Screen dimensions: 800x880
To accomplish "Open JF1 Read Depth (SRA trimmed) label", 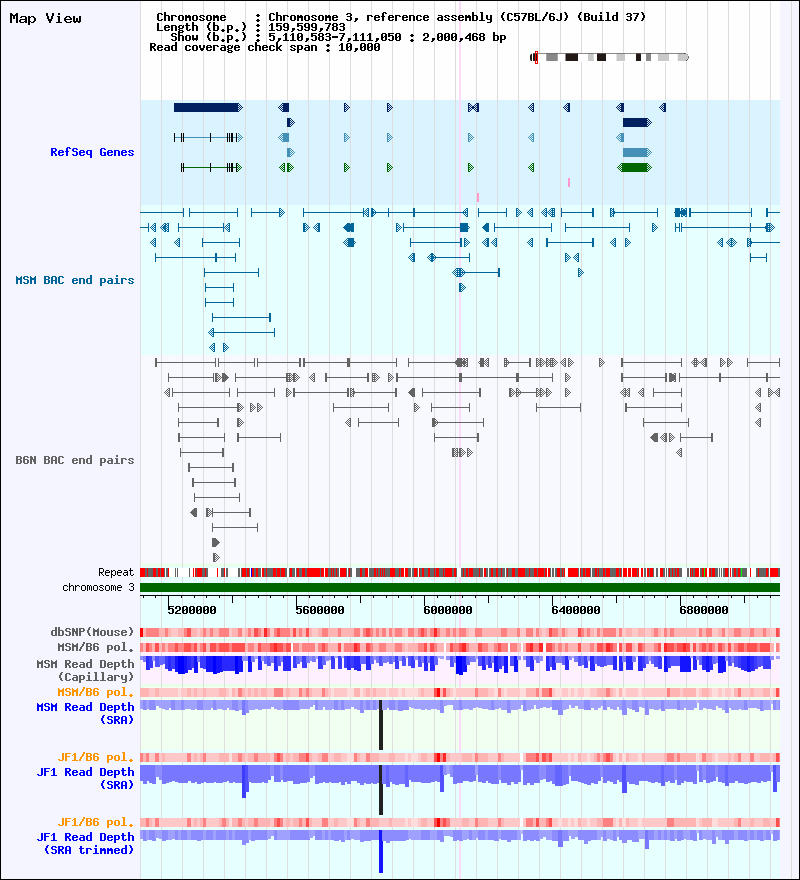I will click(85, 844).
